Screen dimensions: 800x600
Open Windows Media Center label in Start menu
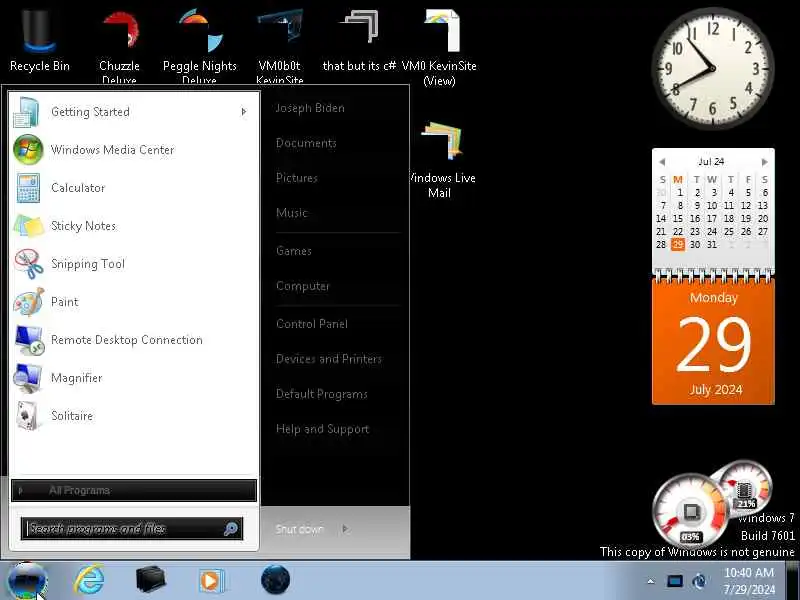pos(113,150)
